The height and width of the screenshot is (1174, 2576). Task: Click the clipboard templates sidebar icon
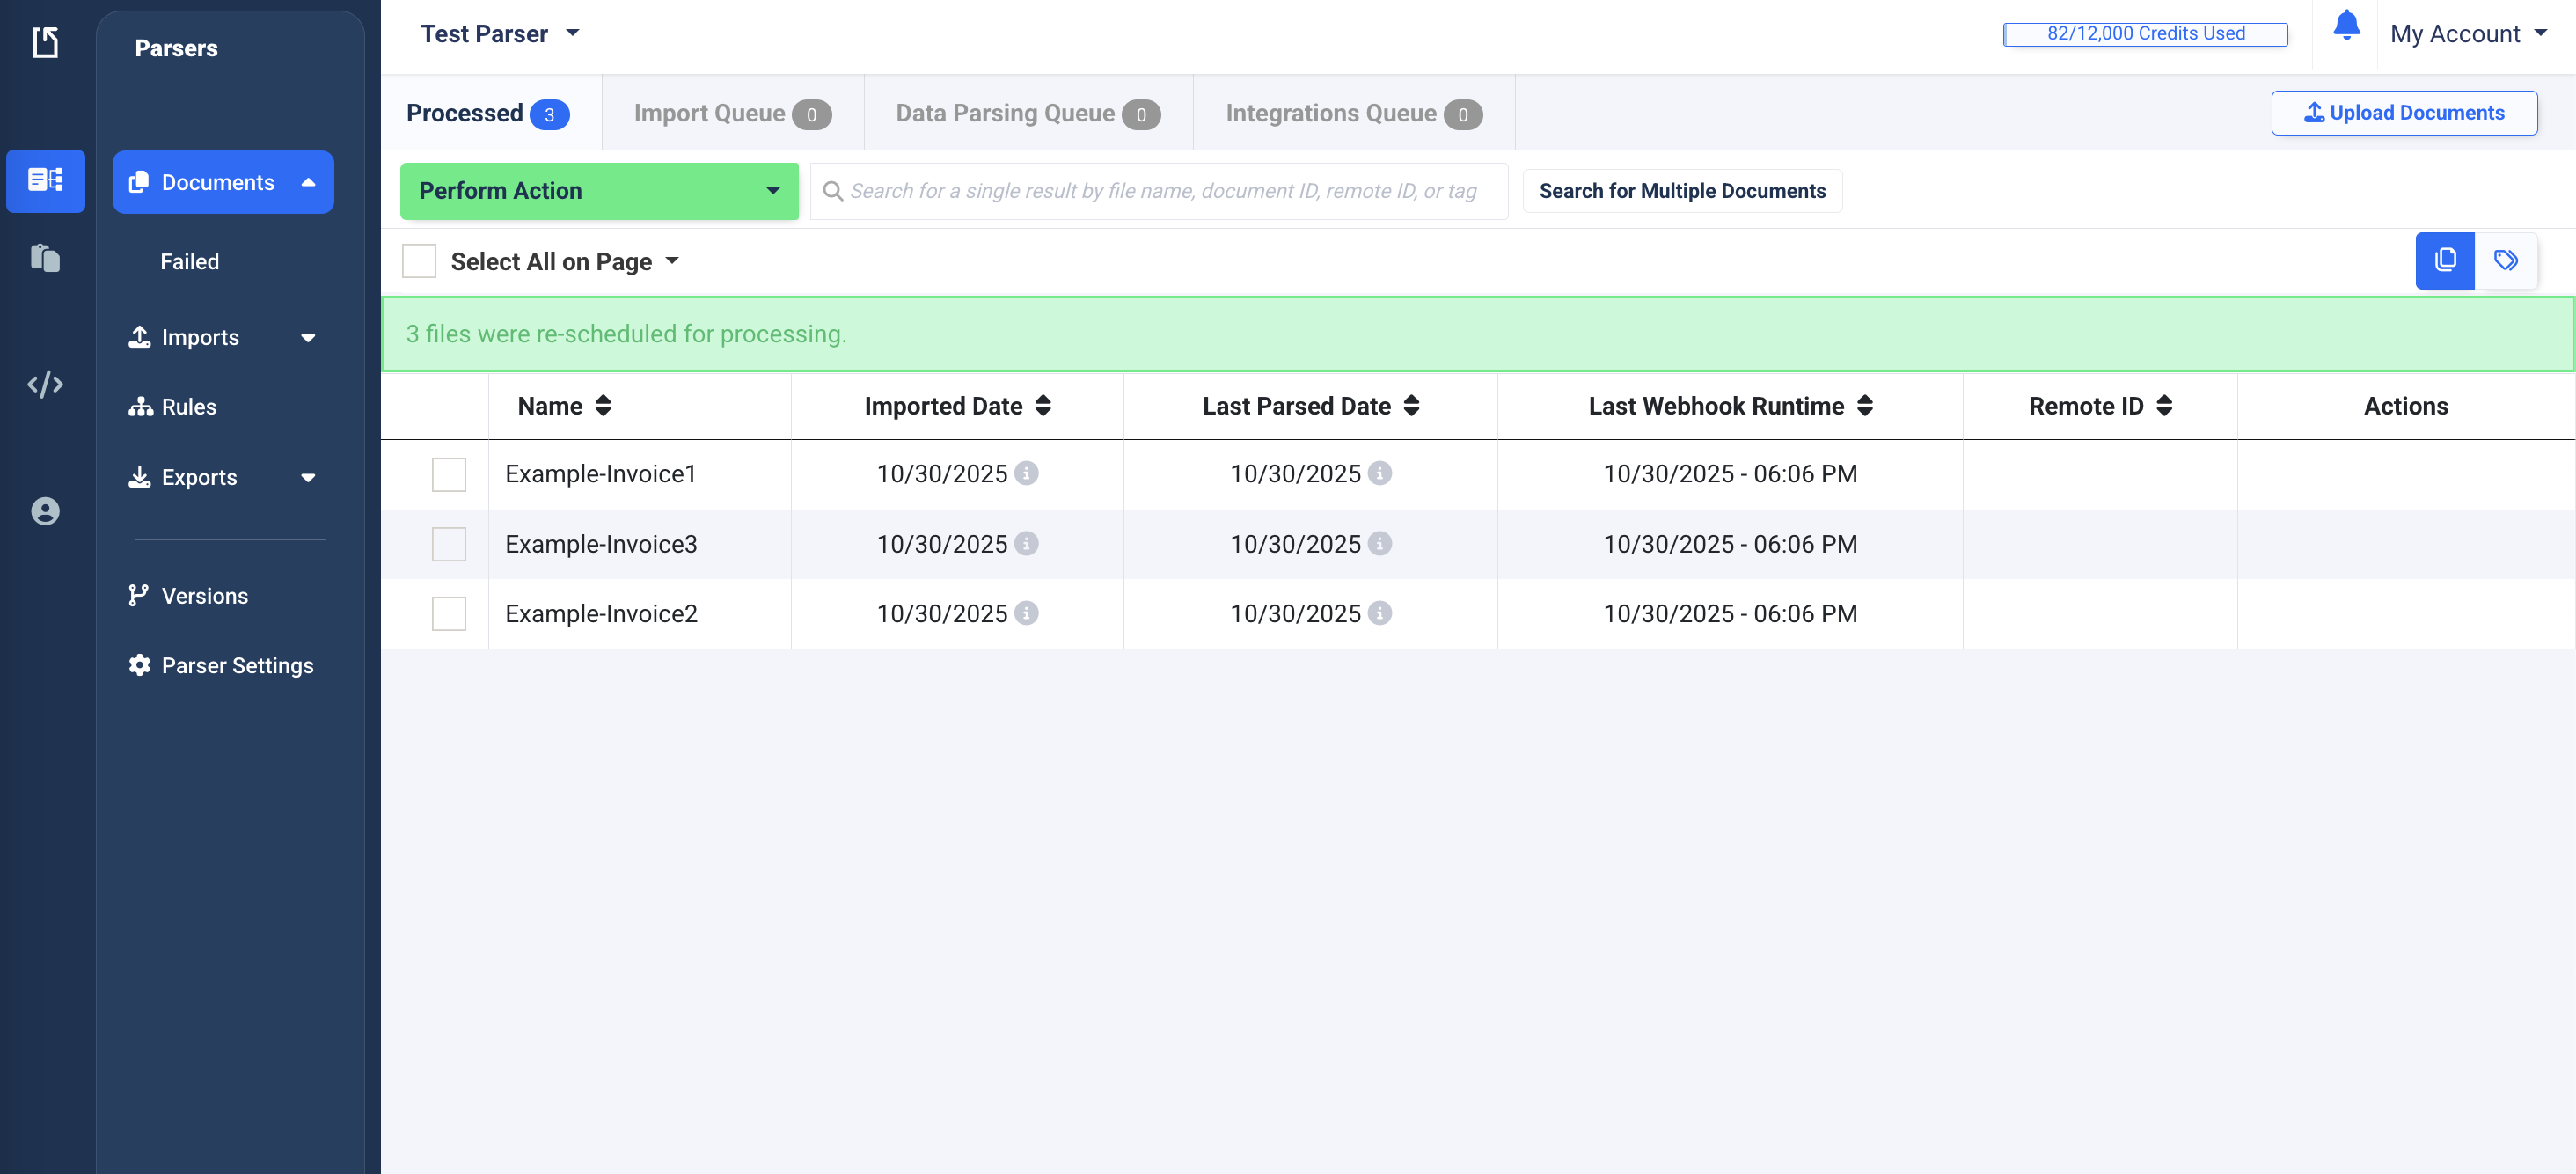[45, 258]
